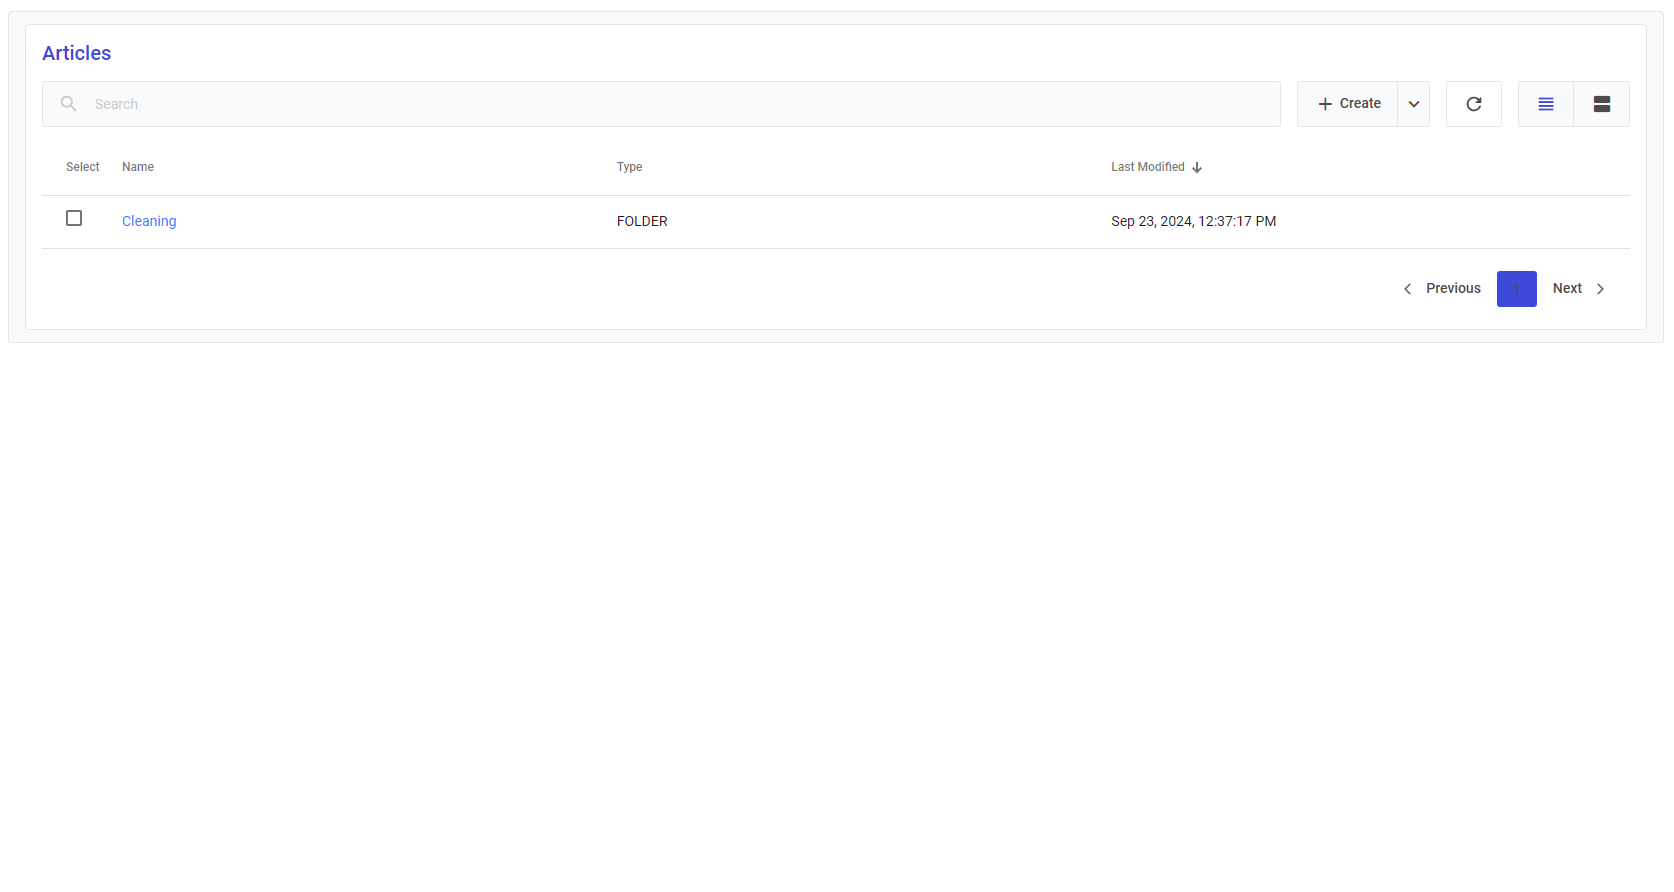
Task: Refresh the articles list
Action: point(1473,104)
